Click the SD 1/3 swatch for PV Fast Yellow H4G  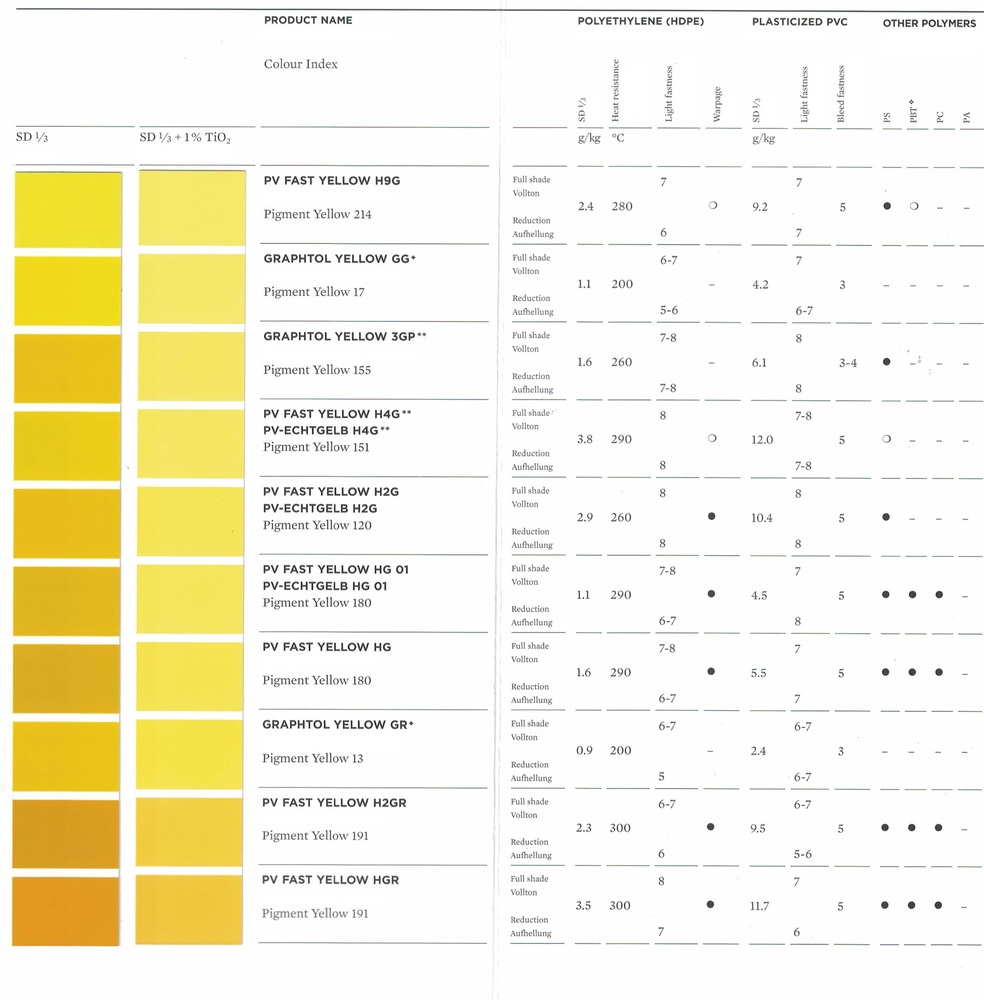[67, 446]
